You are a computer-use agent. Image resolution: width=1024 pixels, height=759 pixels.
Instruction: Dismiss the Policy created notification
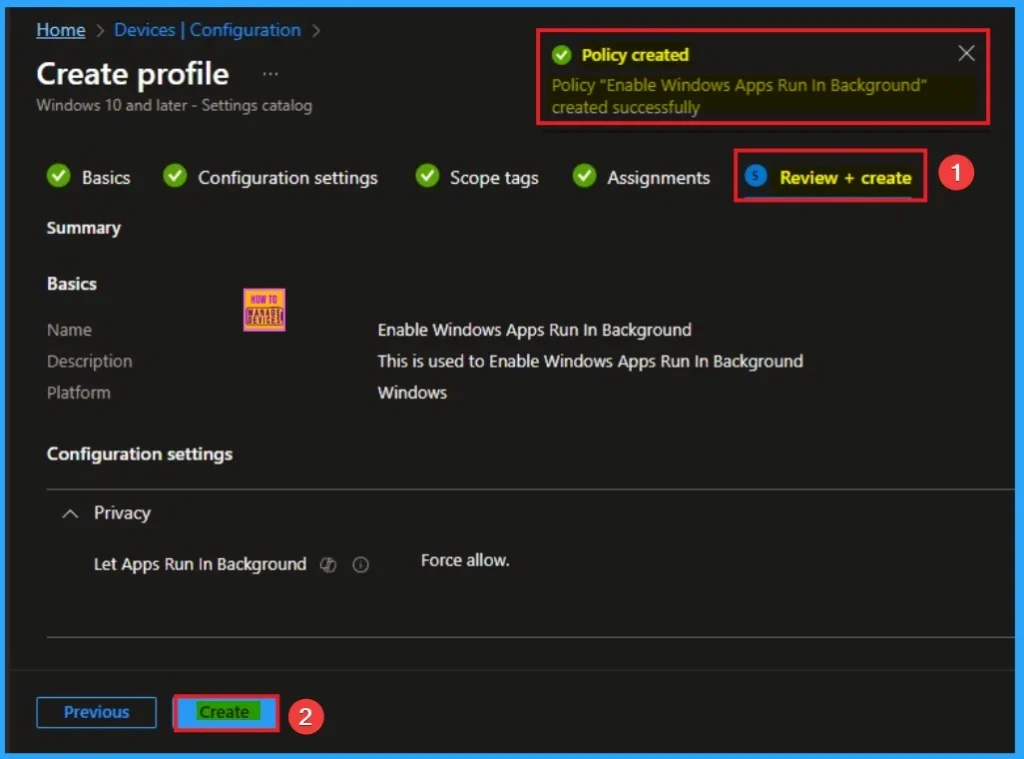[x=966, y=54]
